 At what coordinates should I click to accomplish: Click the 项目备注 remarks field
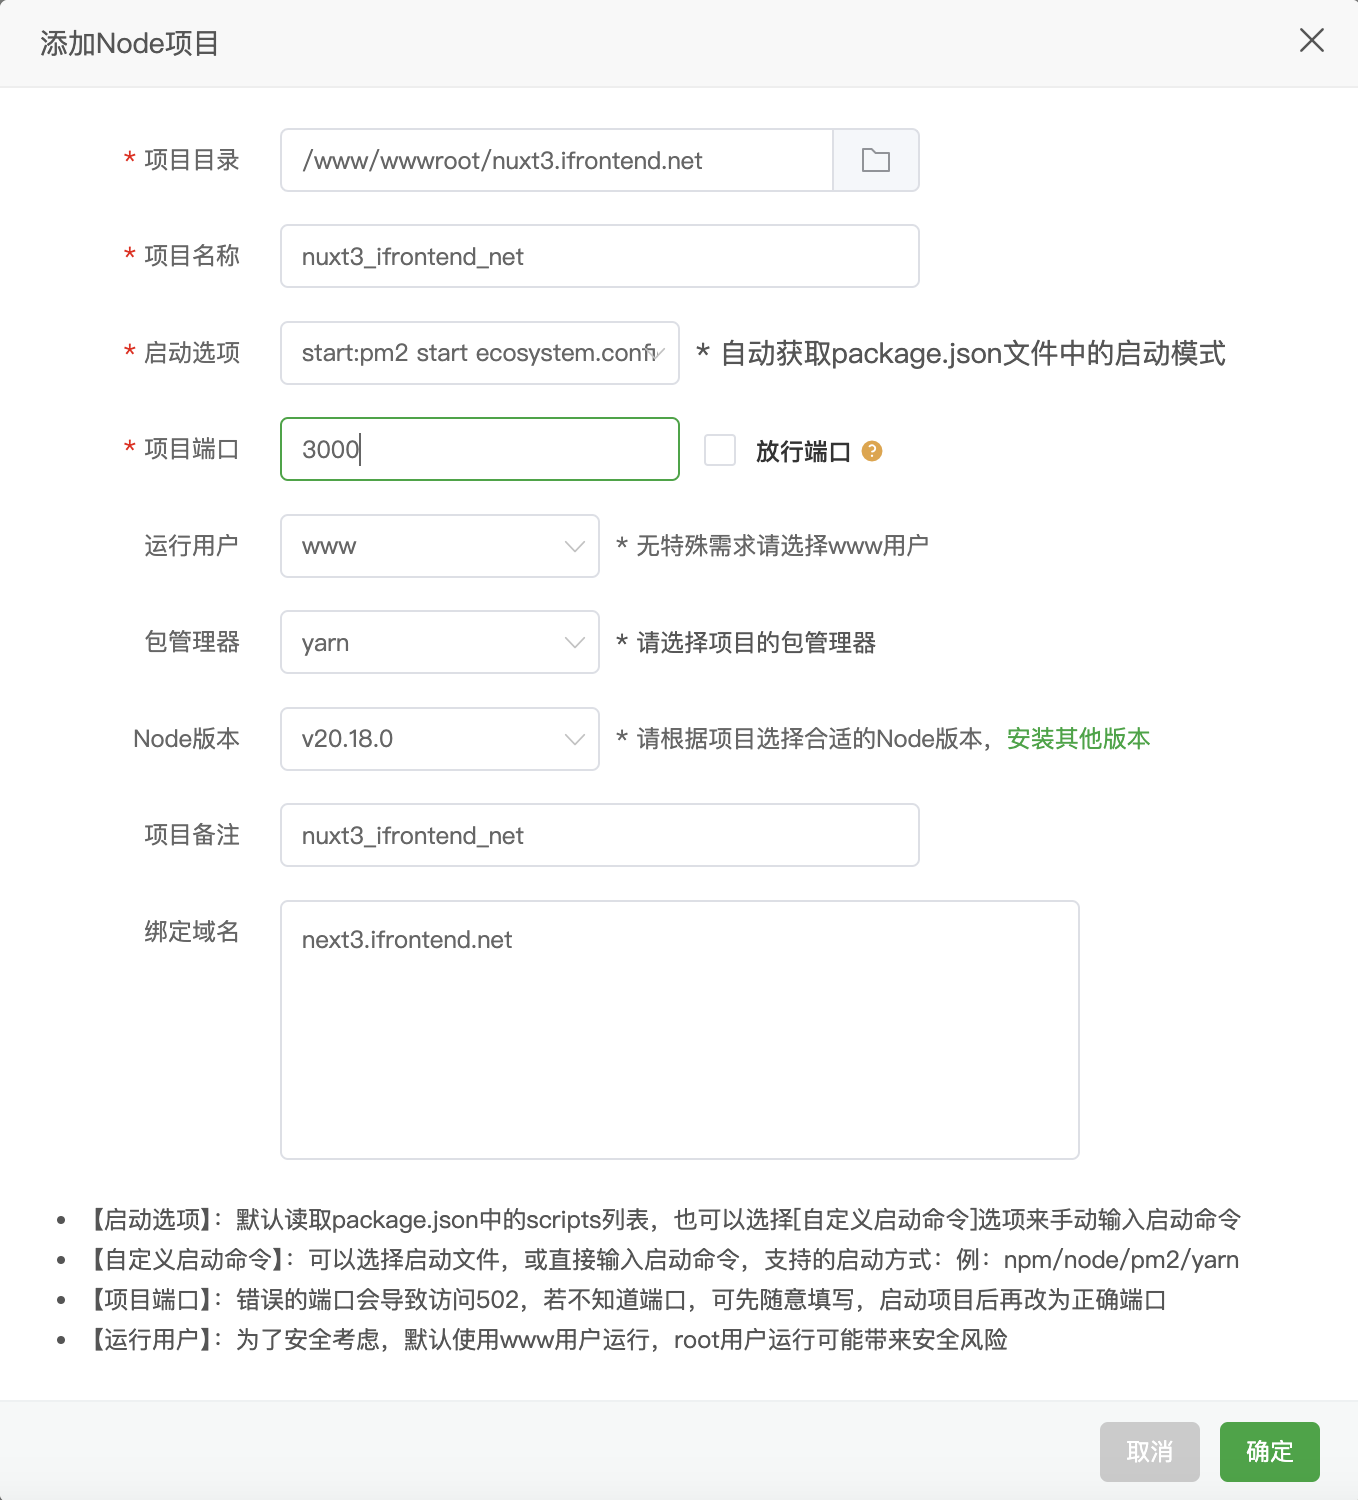click(599, 835)
